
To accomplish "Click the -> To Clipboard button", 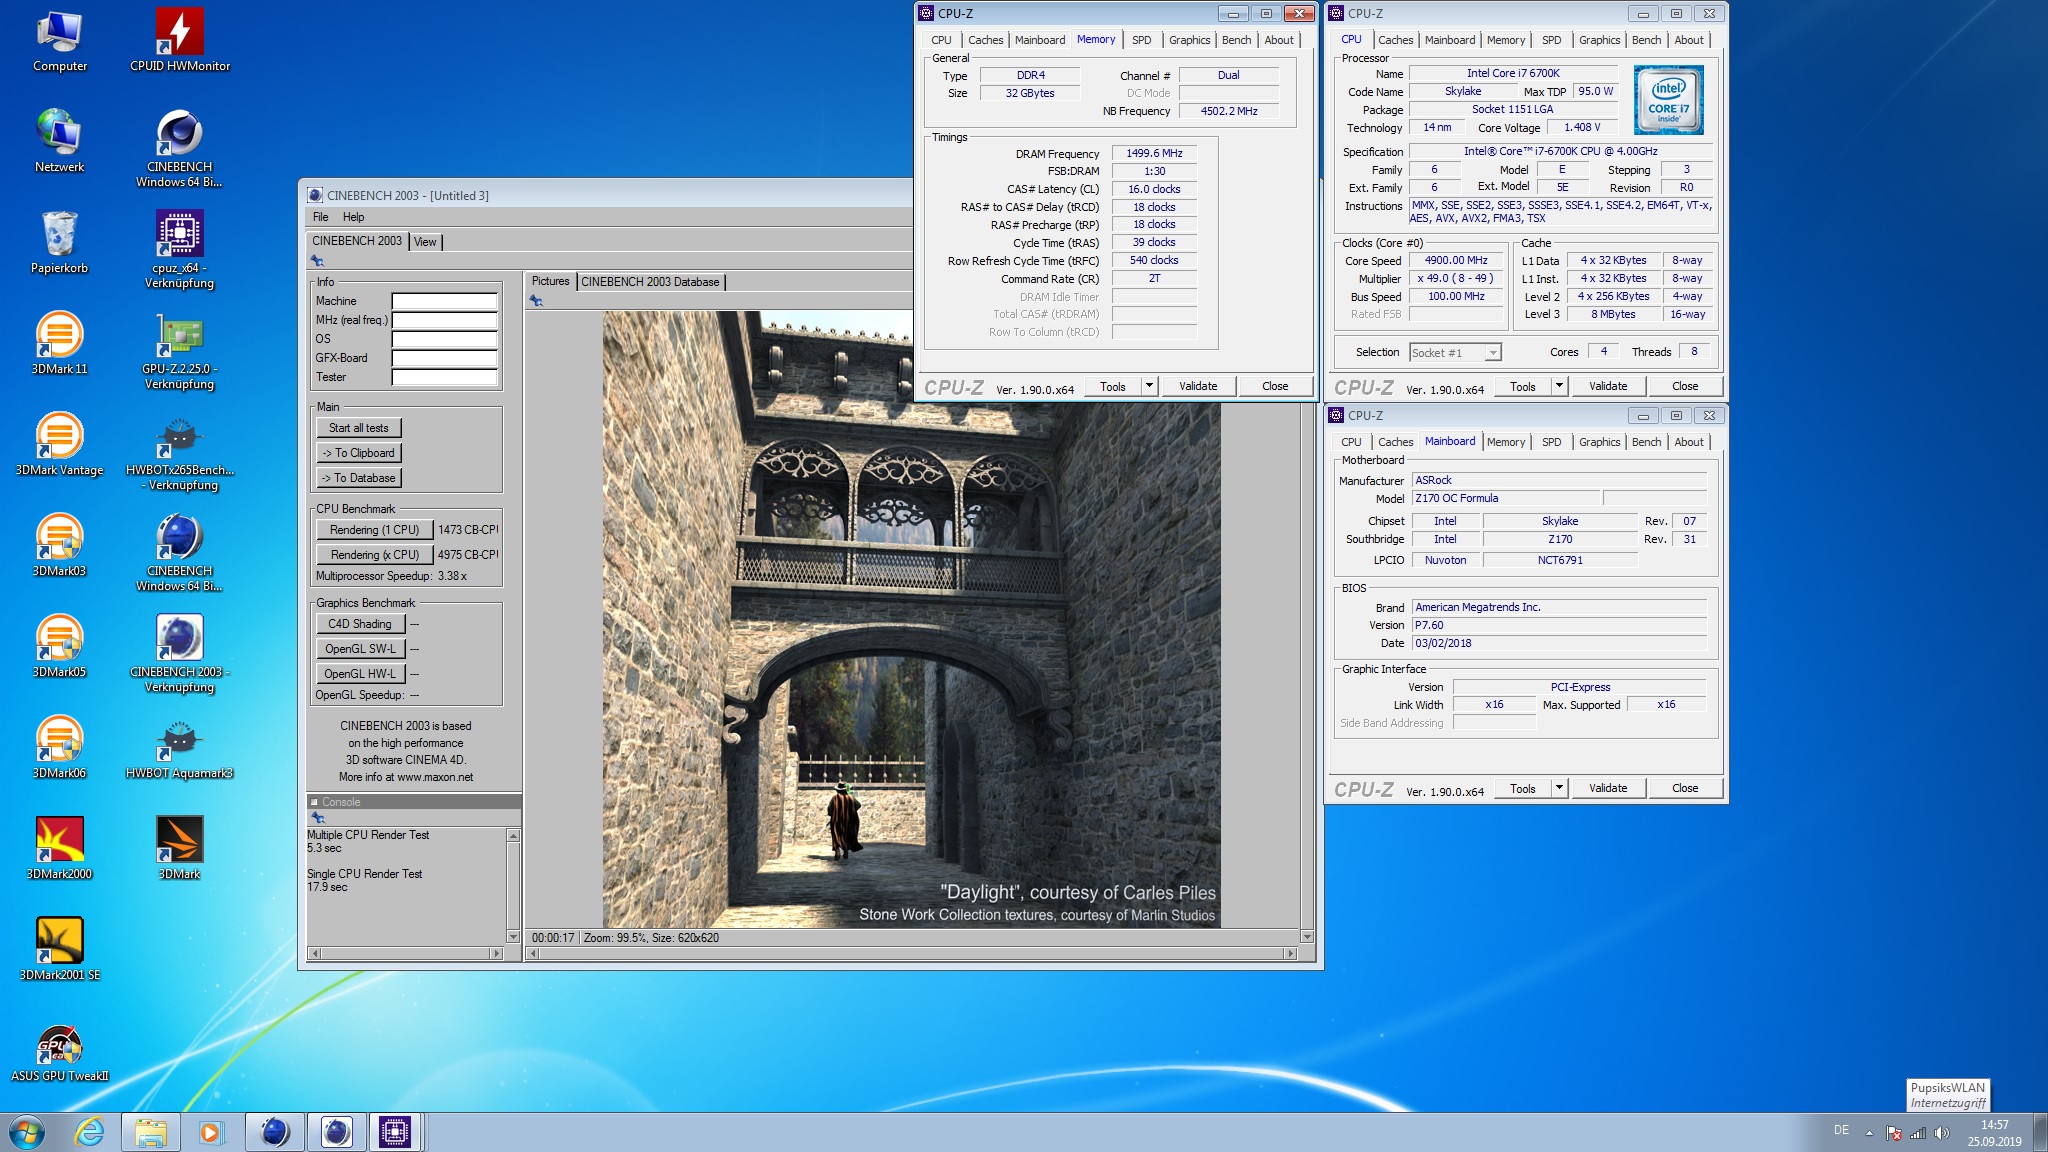I will (359, 453).
